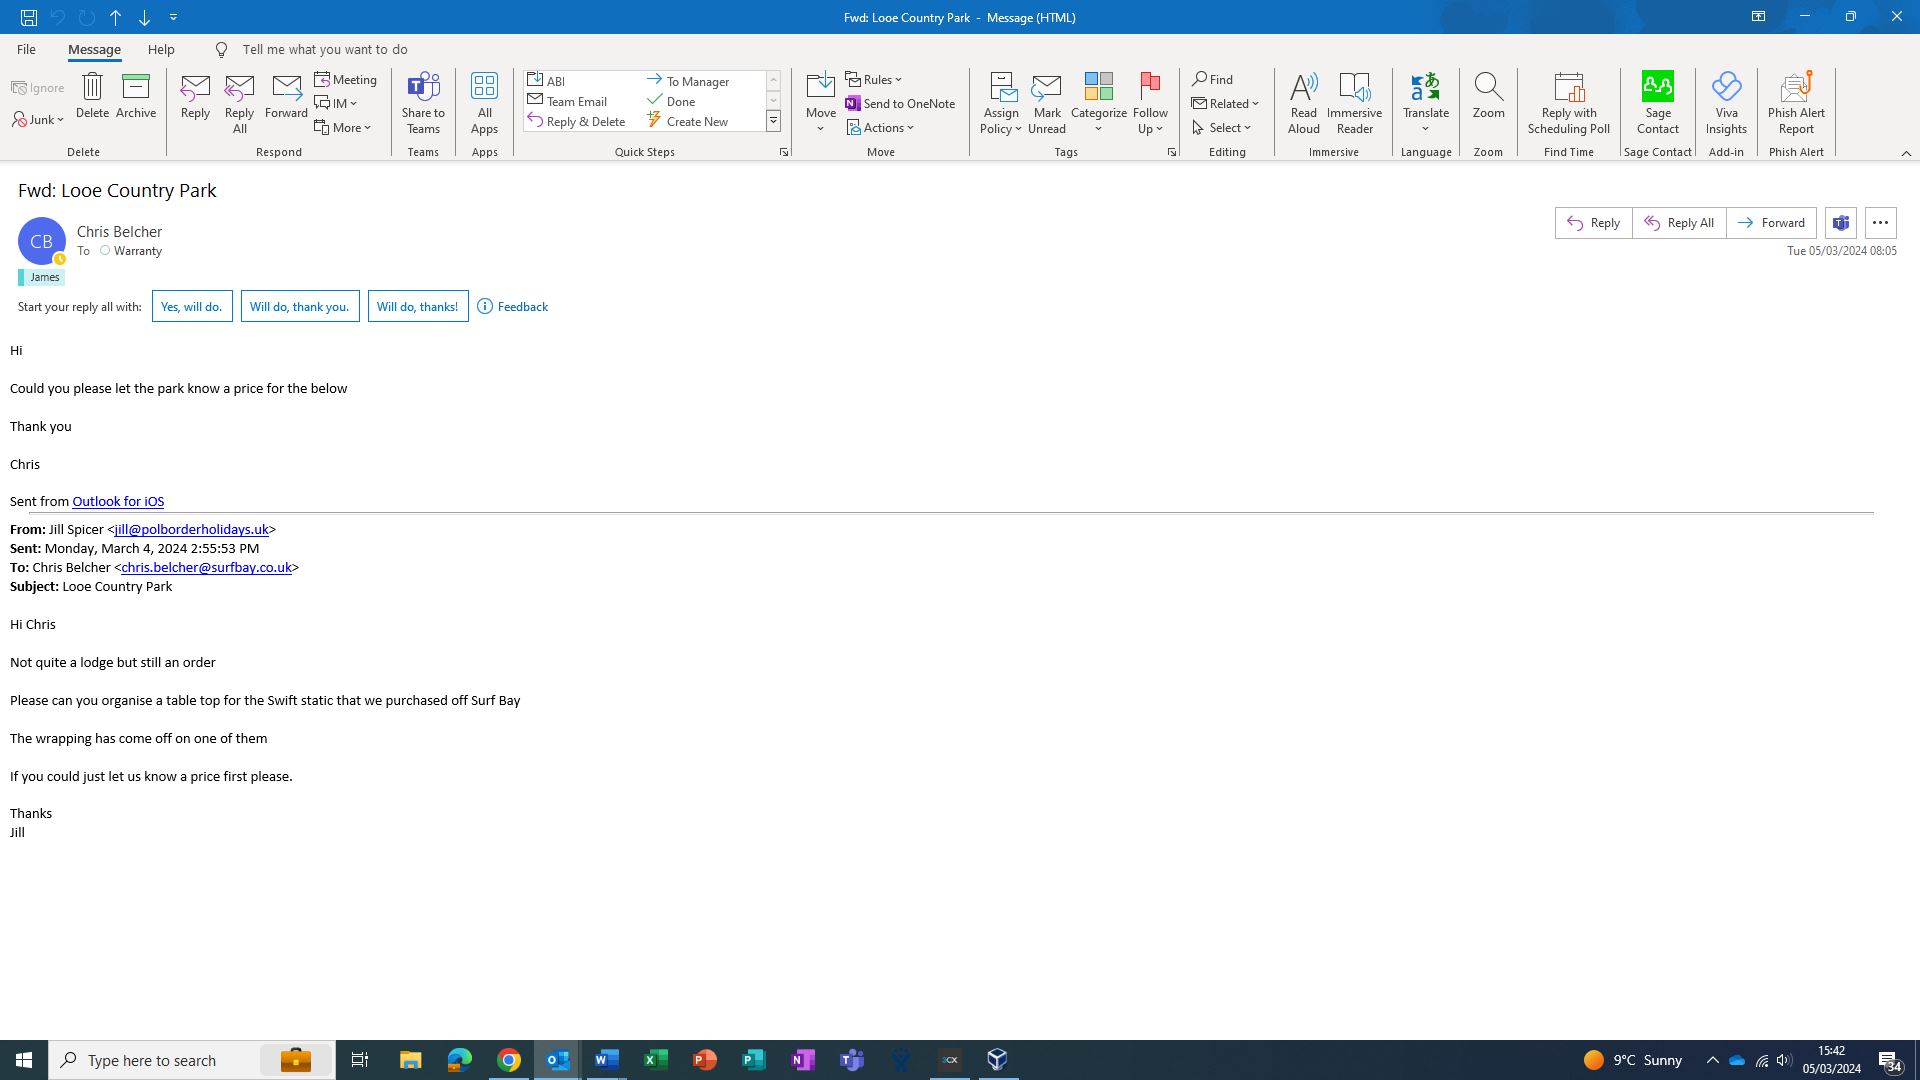Click the "Yes, will do." suggested reply

click(x=192, y=307)
